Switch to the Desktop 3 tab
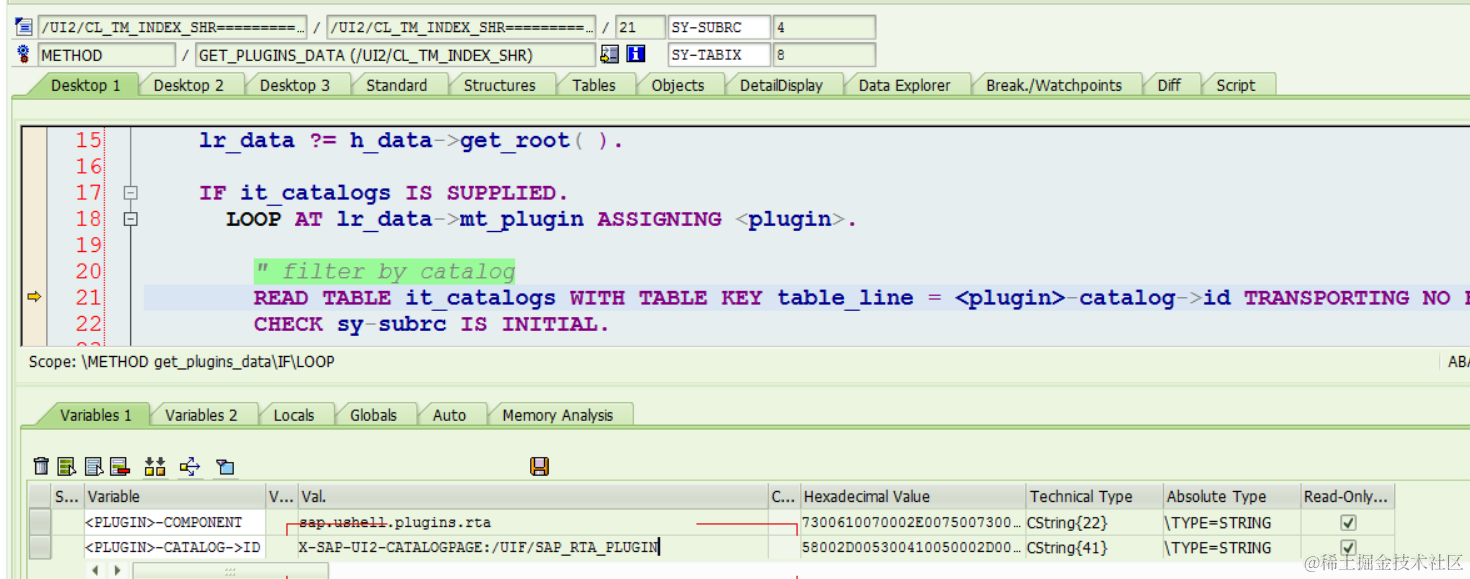 point(295,85)
